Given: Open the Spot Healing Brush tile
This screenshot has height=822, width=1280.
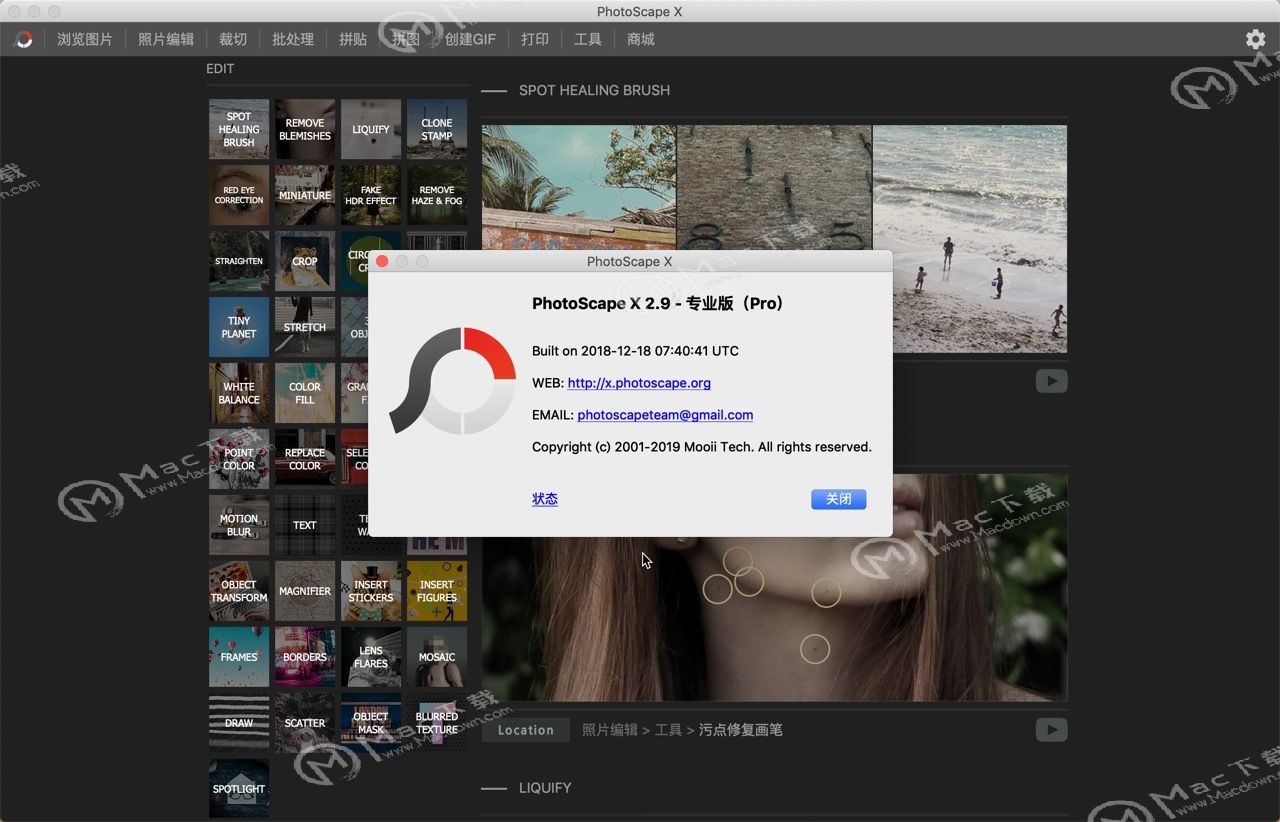Looking at the screenshot, I should point(239,129).
